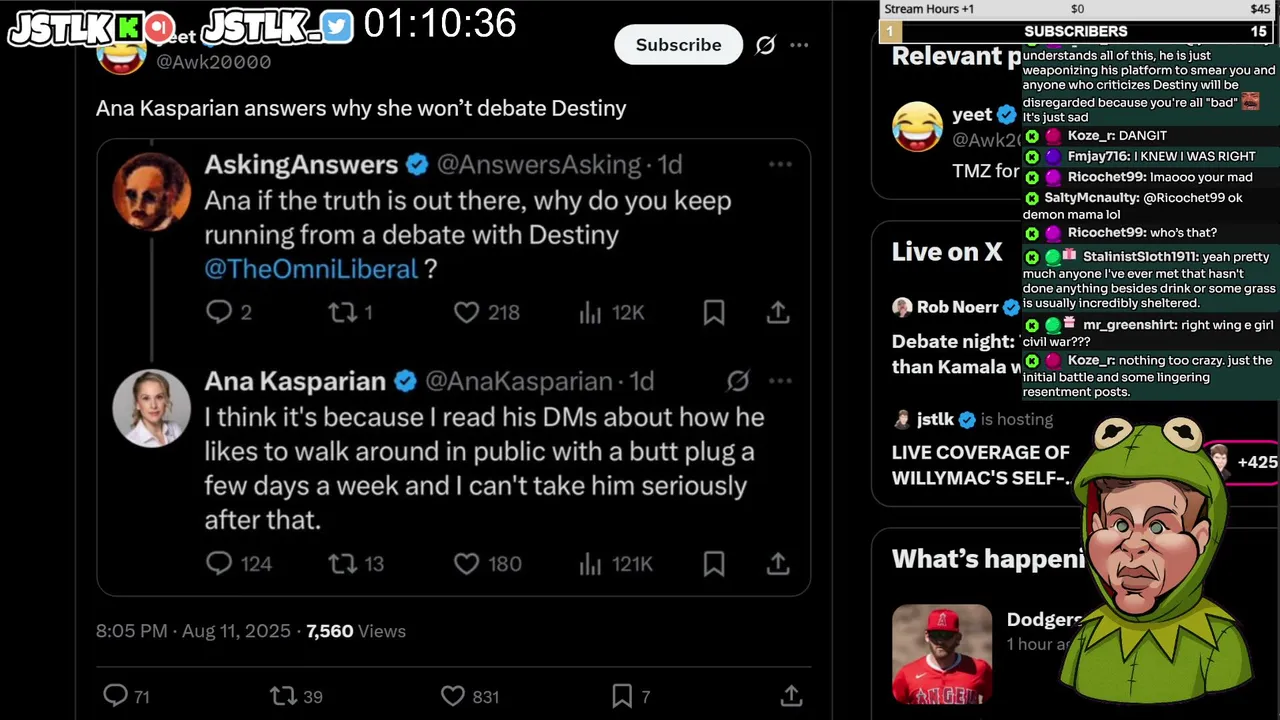The height and width of the screenshot is (720, 1280).
Task: Open more options on Ana Kasparian's reply
Action: pyautogui.click(x=780, y=381)
